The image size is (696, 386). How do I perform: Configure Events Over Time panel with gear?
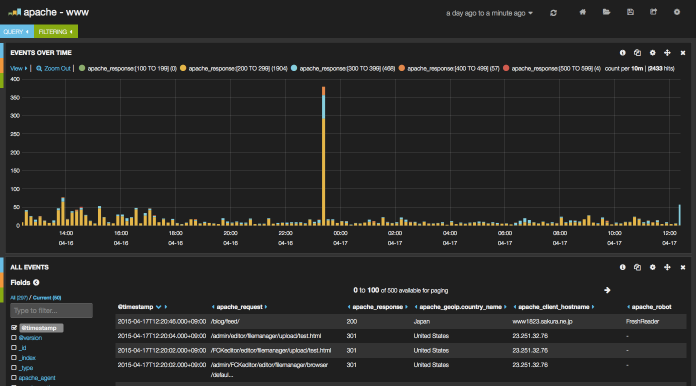(x=652, y=53)
